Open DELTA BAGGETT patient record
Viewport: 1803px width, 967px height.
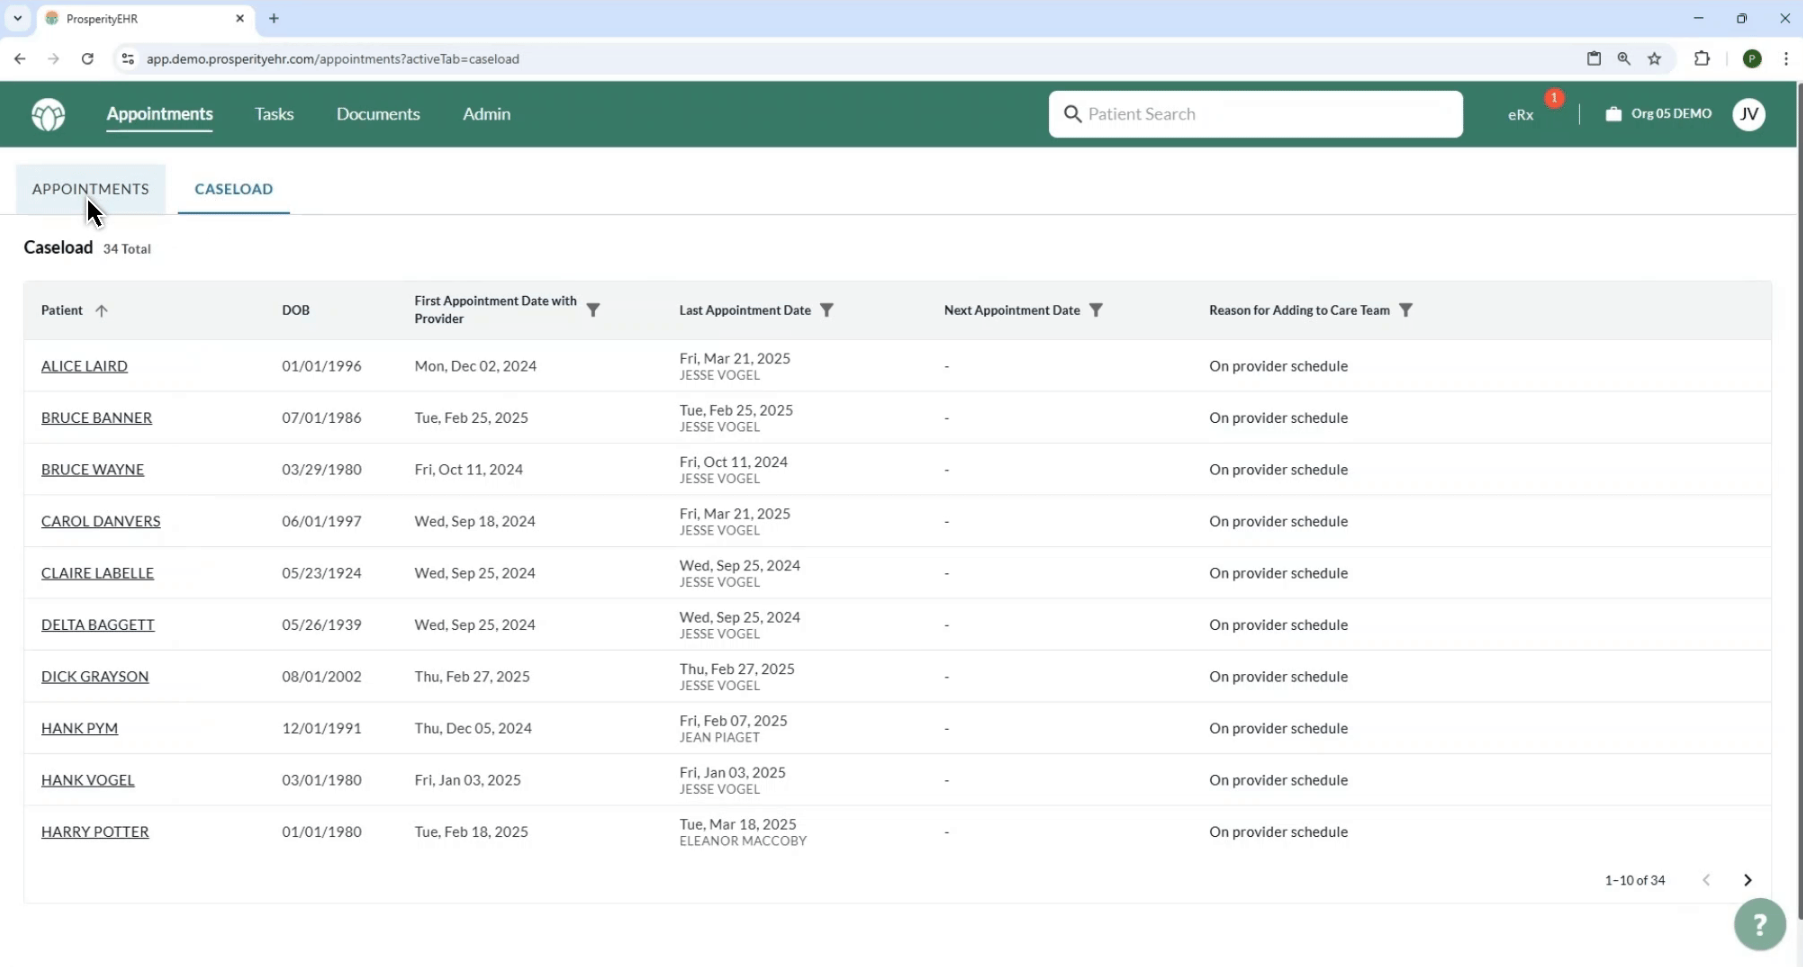97,625
